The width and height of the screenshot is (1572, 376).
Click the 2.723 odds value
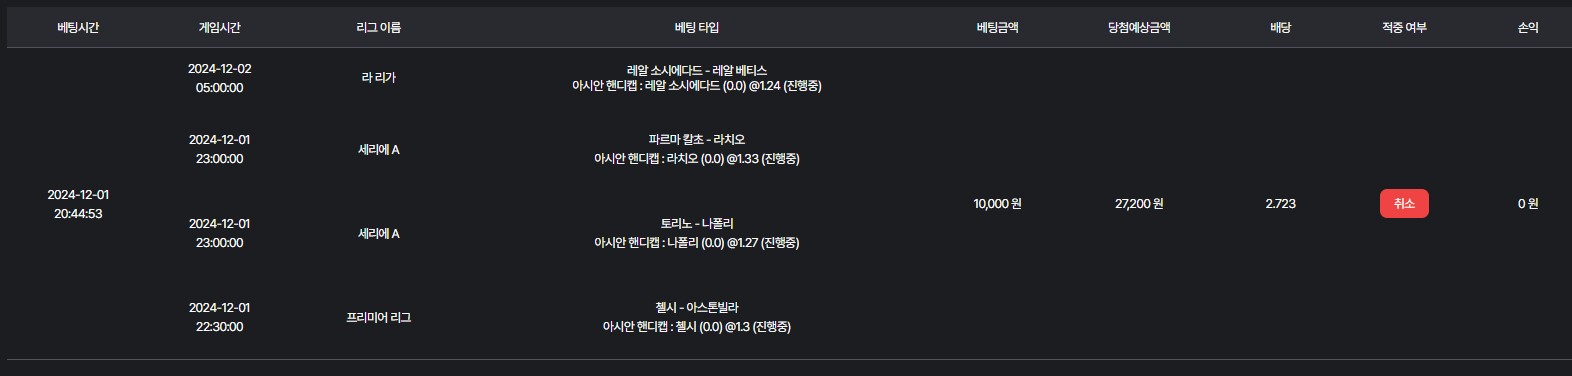click(1280, 204)
